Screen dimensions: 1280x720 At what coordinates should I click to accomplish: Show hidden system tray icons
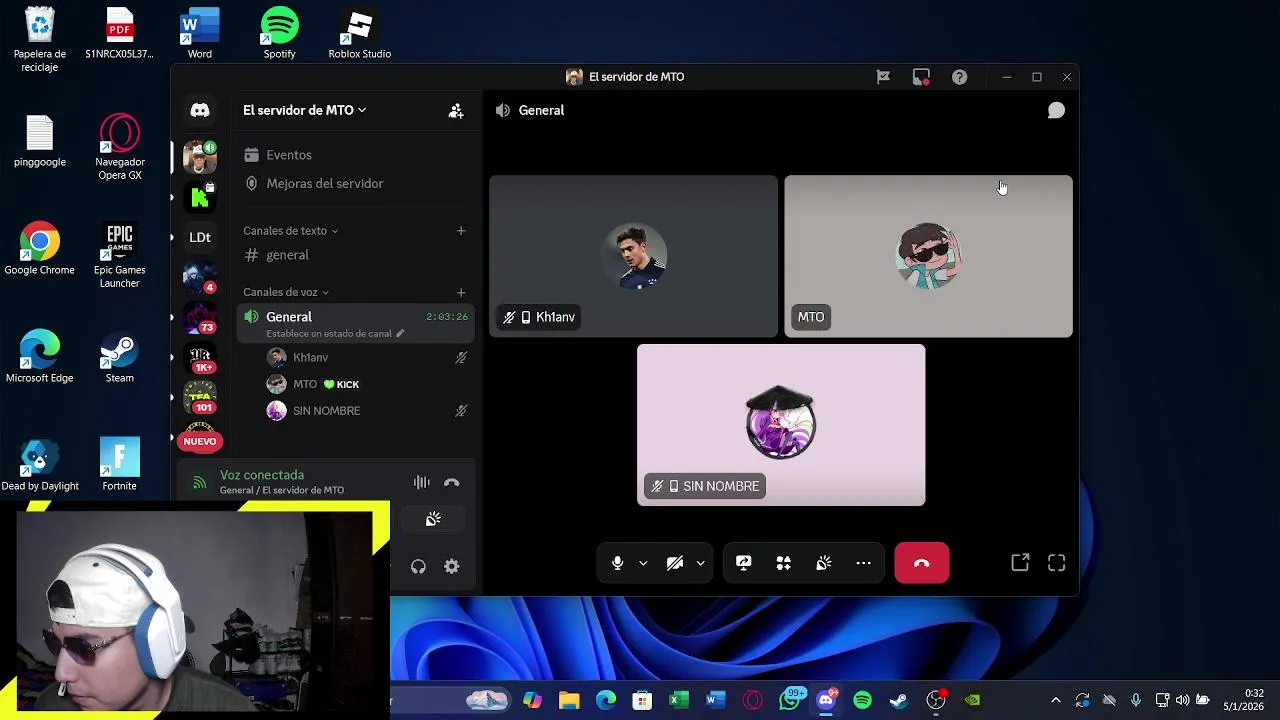coord(1056,700)
